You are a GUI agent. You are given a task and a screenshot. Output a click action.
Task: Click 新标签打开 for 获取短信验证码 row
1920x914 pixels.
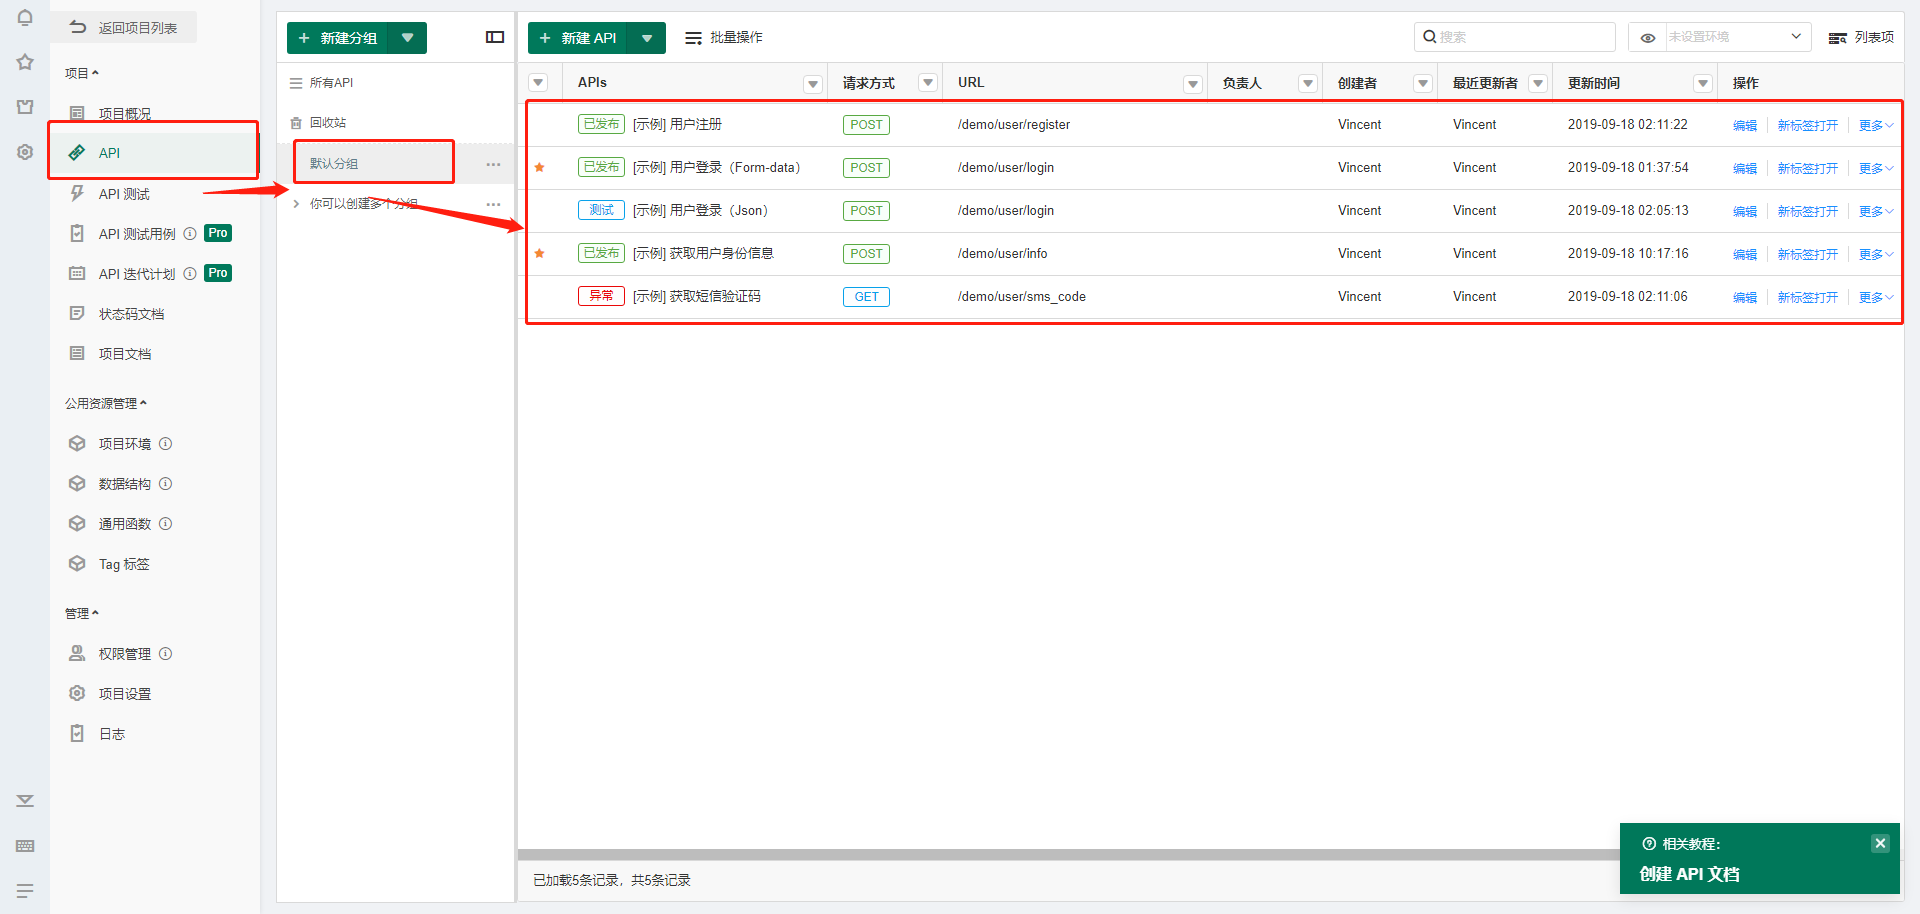click(x=1808, y=297)
